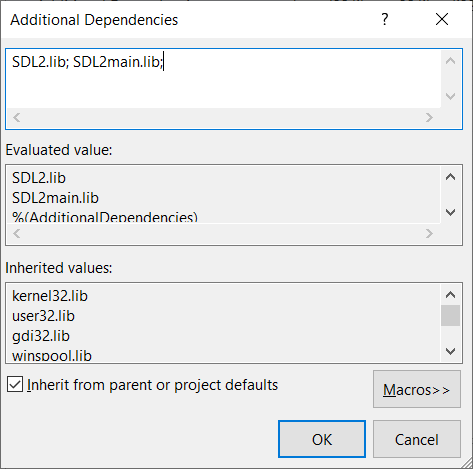Screen dimensions: 473x469
Task: Click right arrow of Evaluated value horizontal scrollbar
Action: pyautogui.click(x=429, y=233)
